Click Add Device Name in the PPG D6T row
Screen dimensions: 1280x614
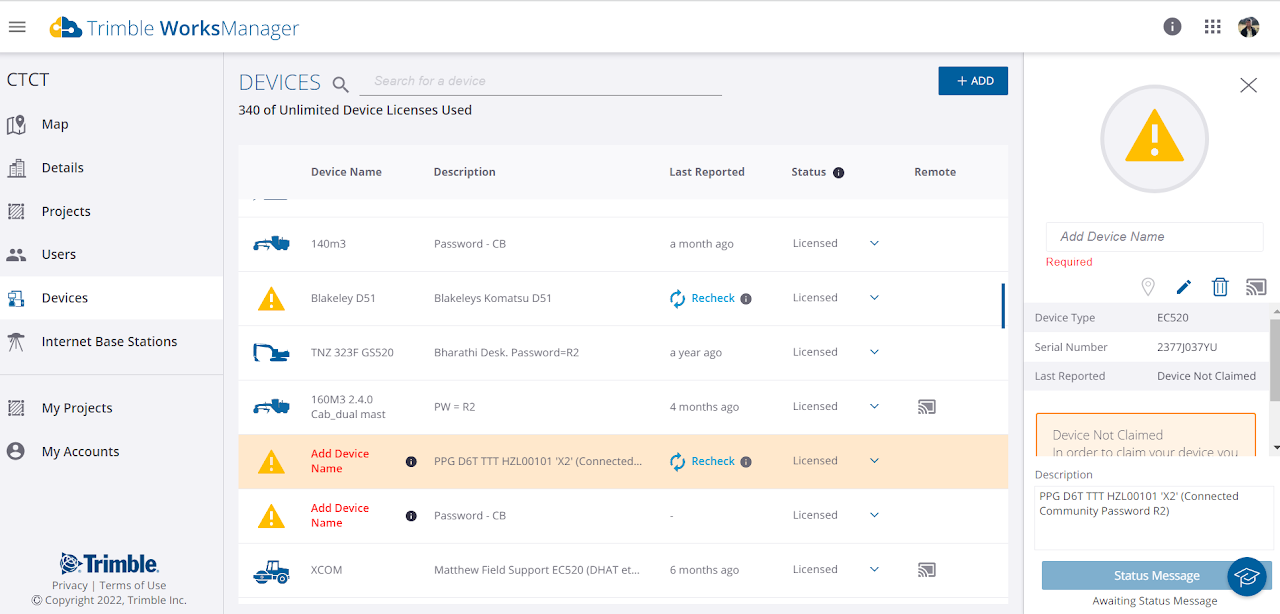click(x=340, y=461)
